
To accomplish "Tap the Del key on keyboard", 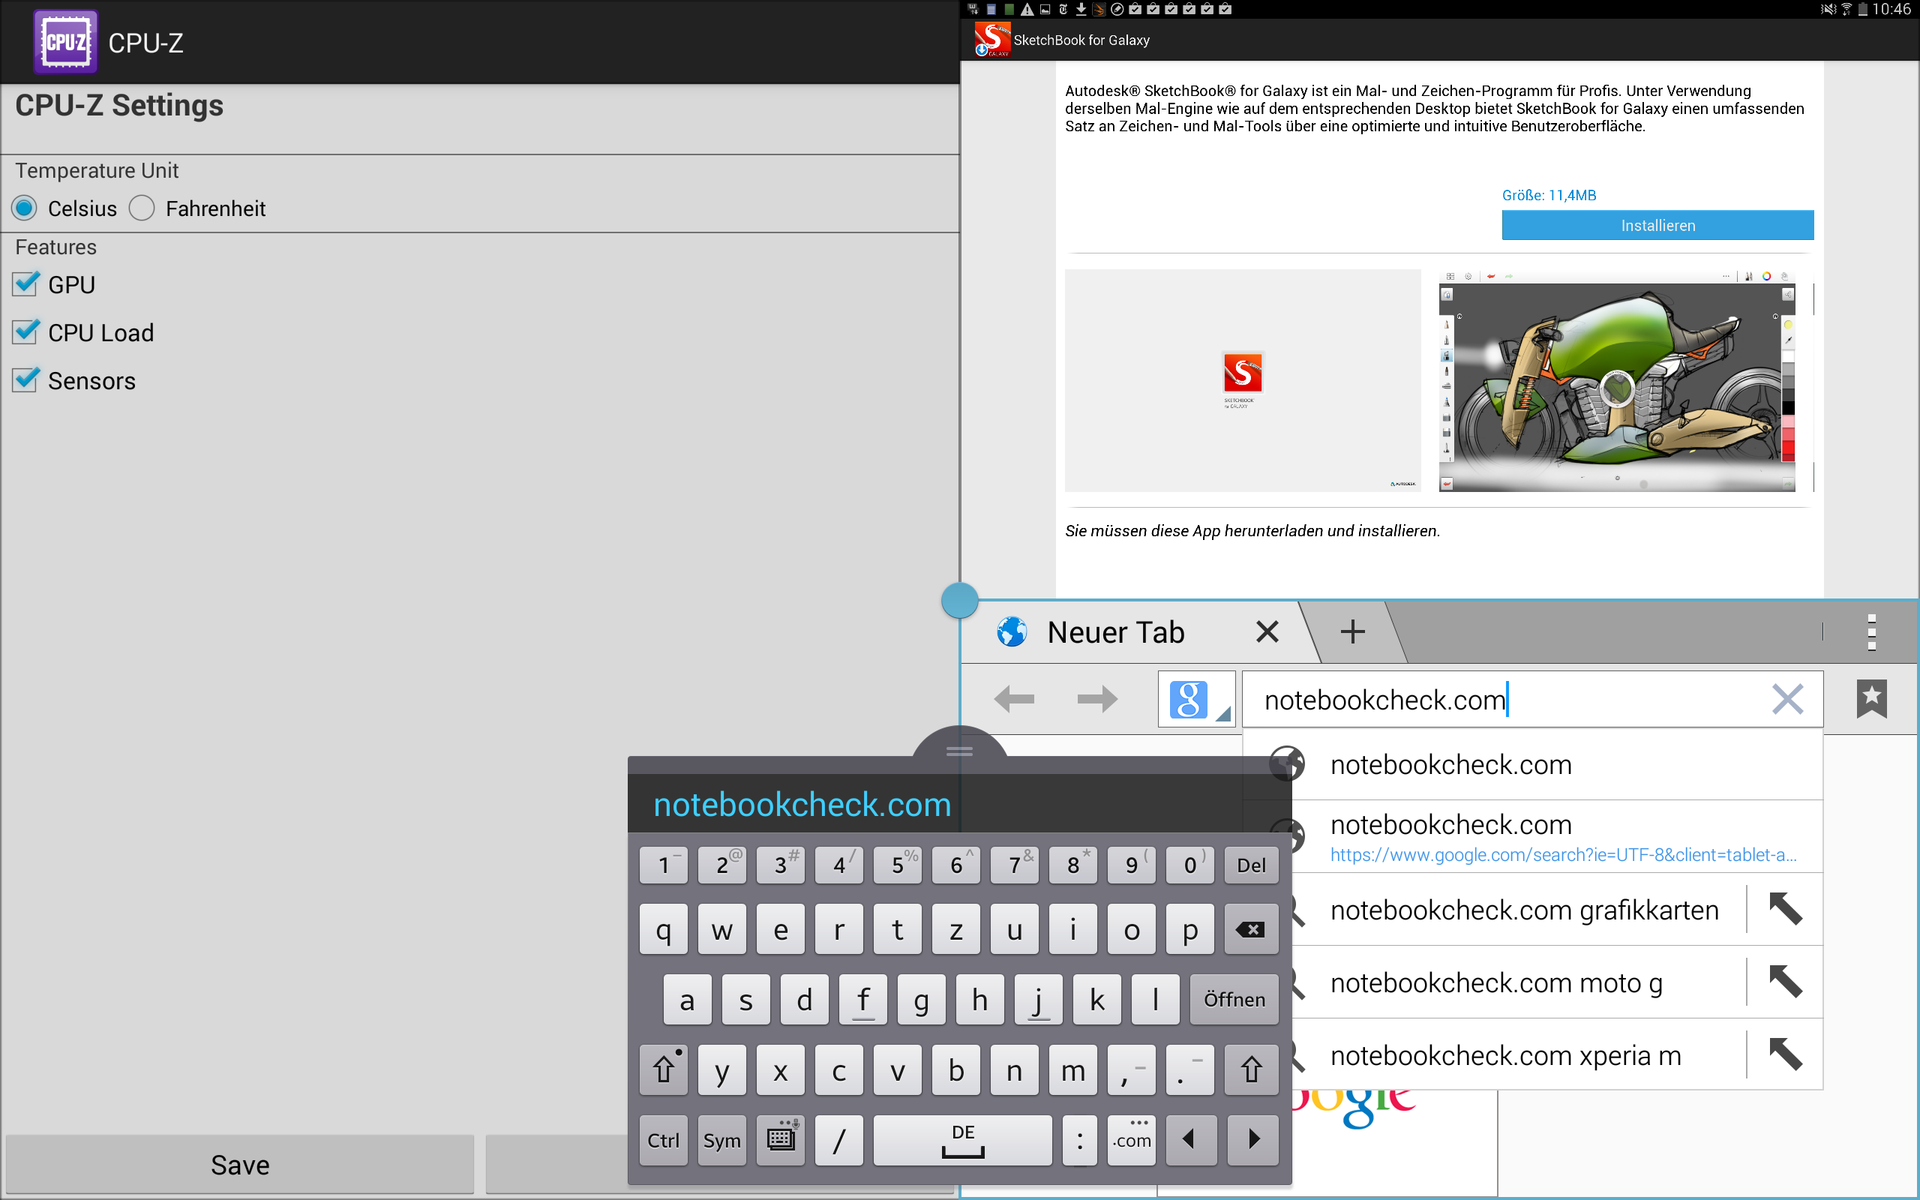I will tap(1251, 865).
